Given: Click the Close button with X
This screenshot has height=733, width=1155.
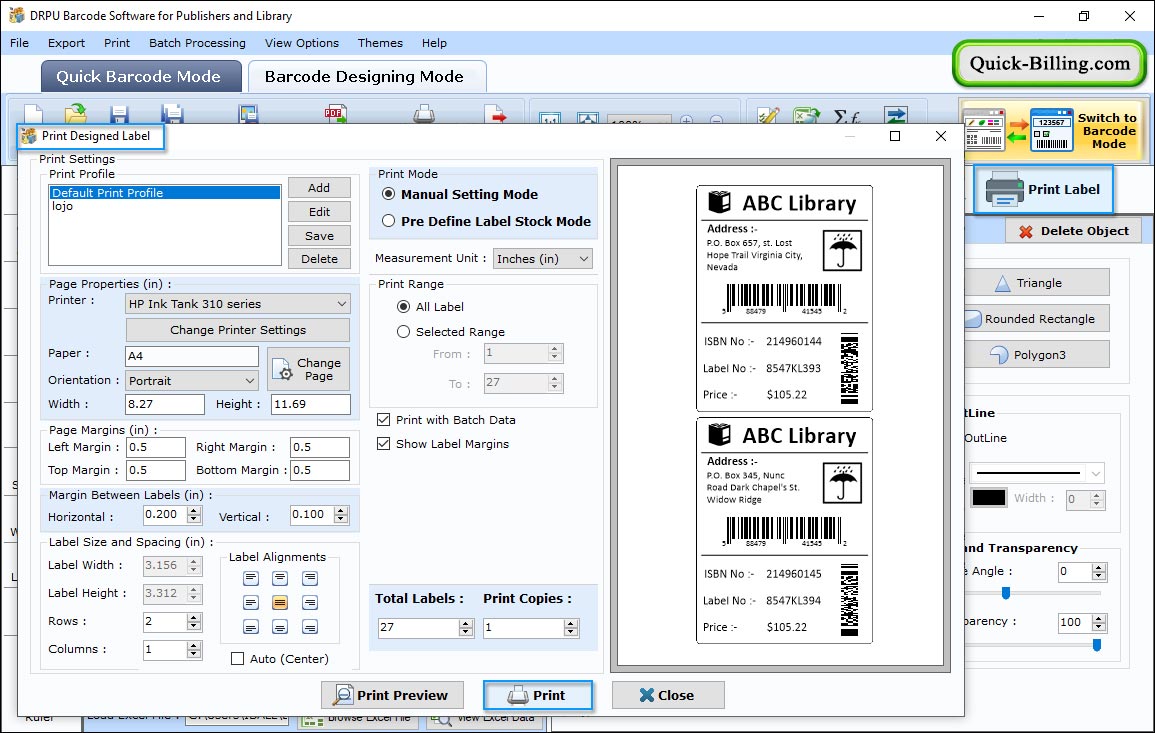Looking at the screenshot, I should click(667, 695).
